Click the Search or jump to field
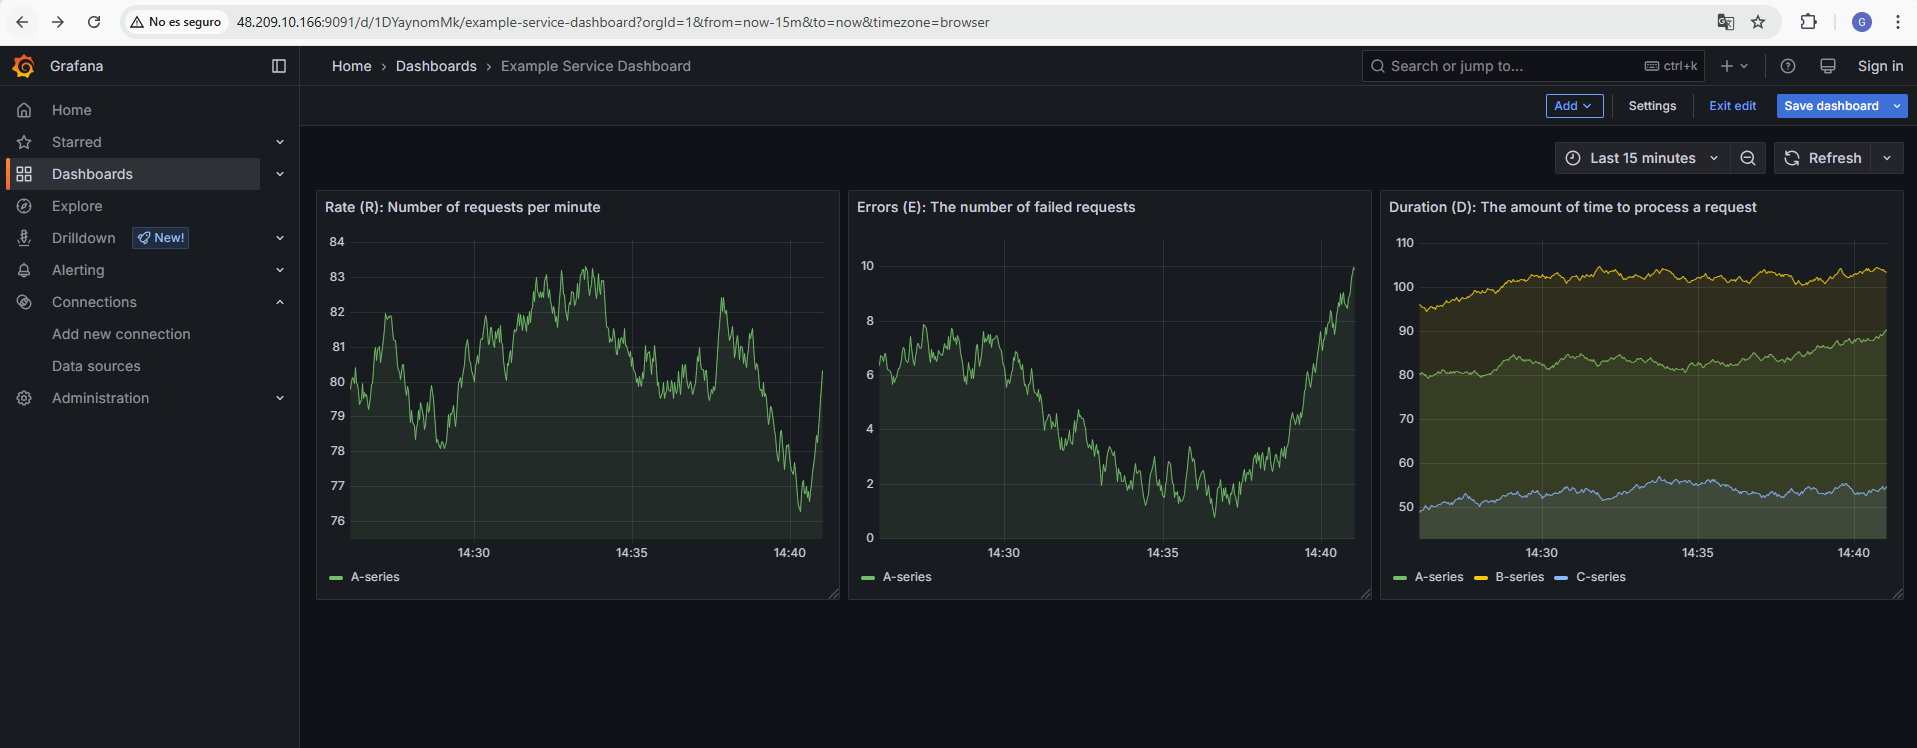1917x748 pixels. coord(1533,66)
